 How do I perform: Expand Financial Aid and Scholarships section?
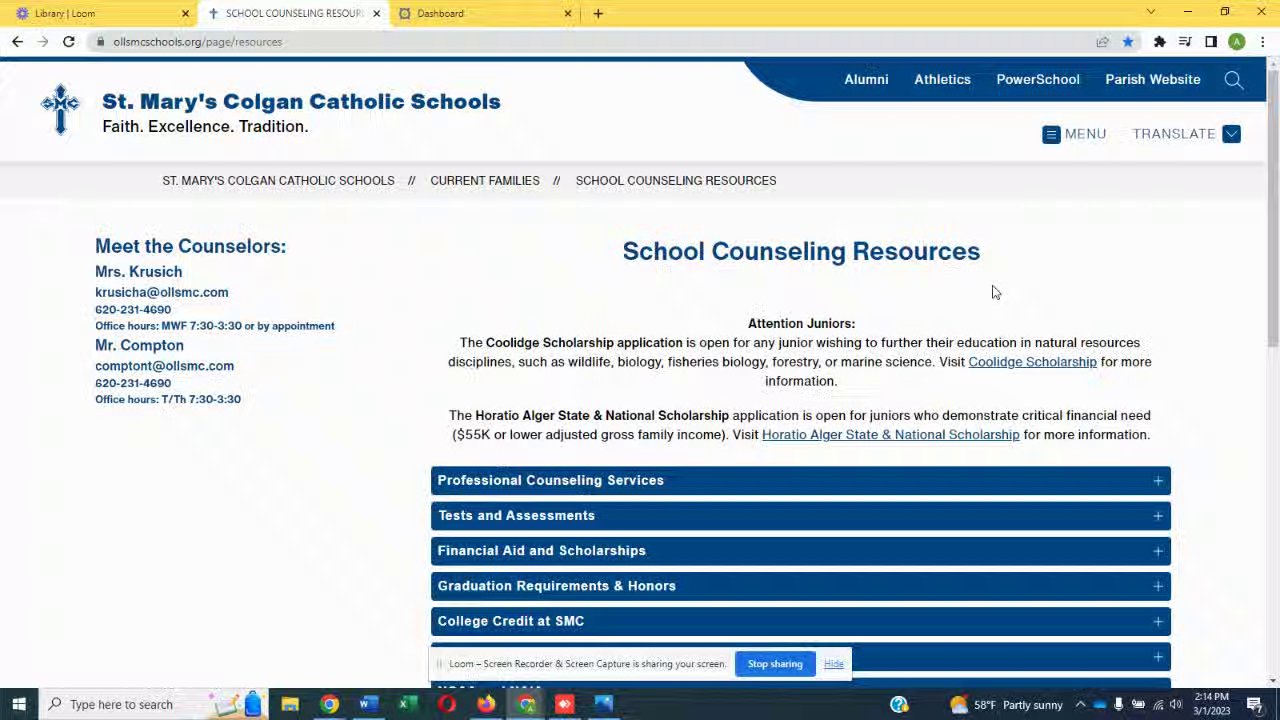coord(800,551)
